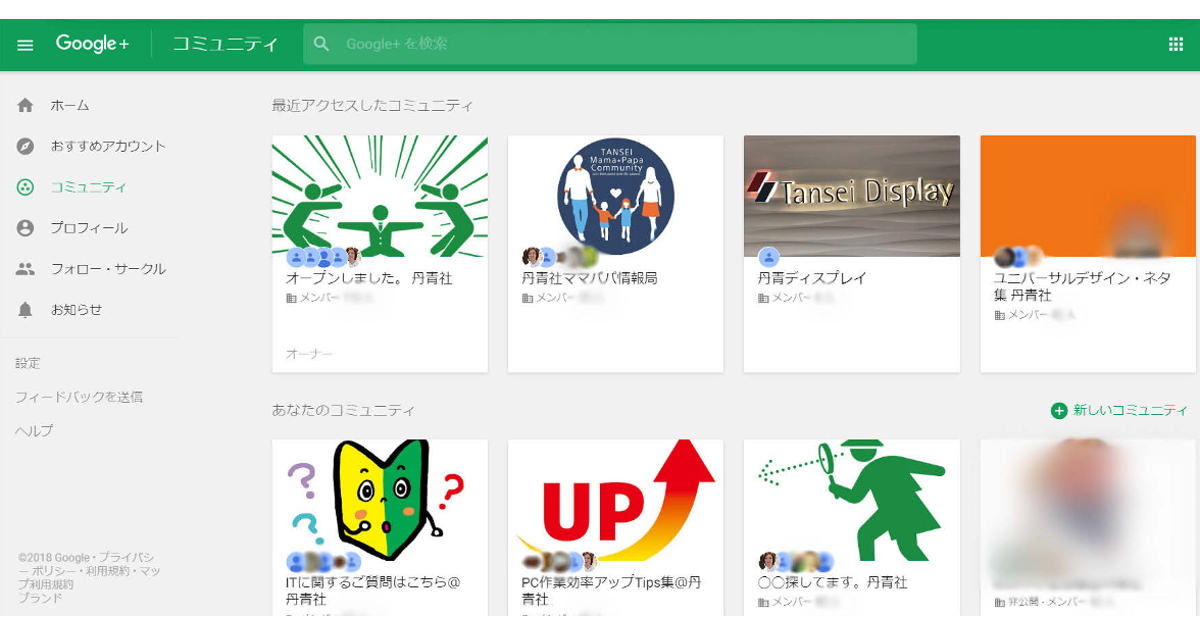The image size is (1200, 630).
Task: Create 新しいコミュニティ
Action: coord(1119,411)
